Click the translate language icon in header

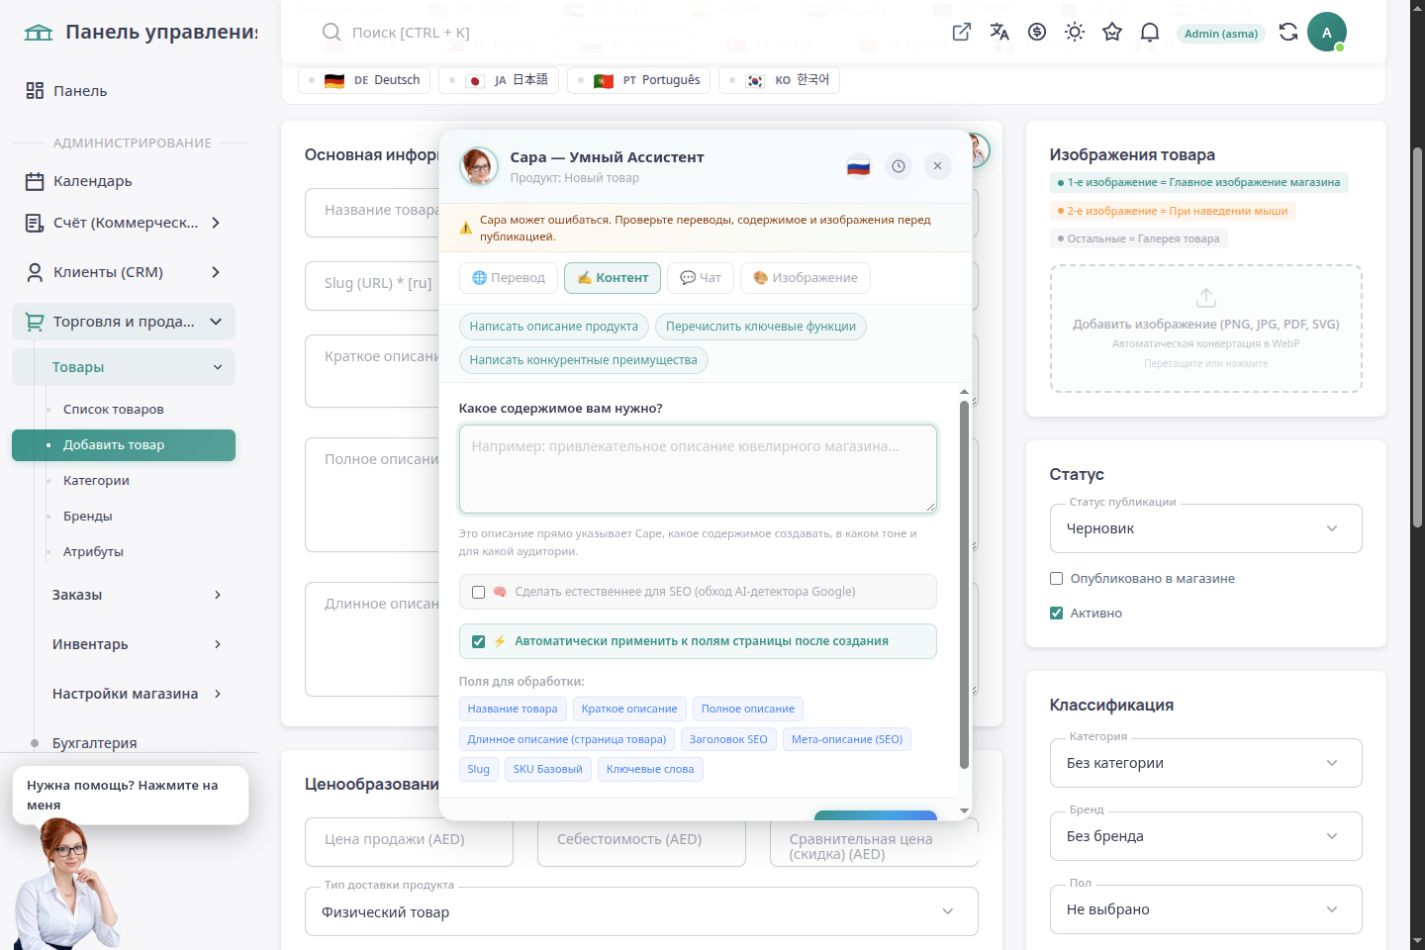999,32
